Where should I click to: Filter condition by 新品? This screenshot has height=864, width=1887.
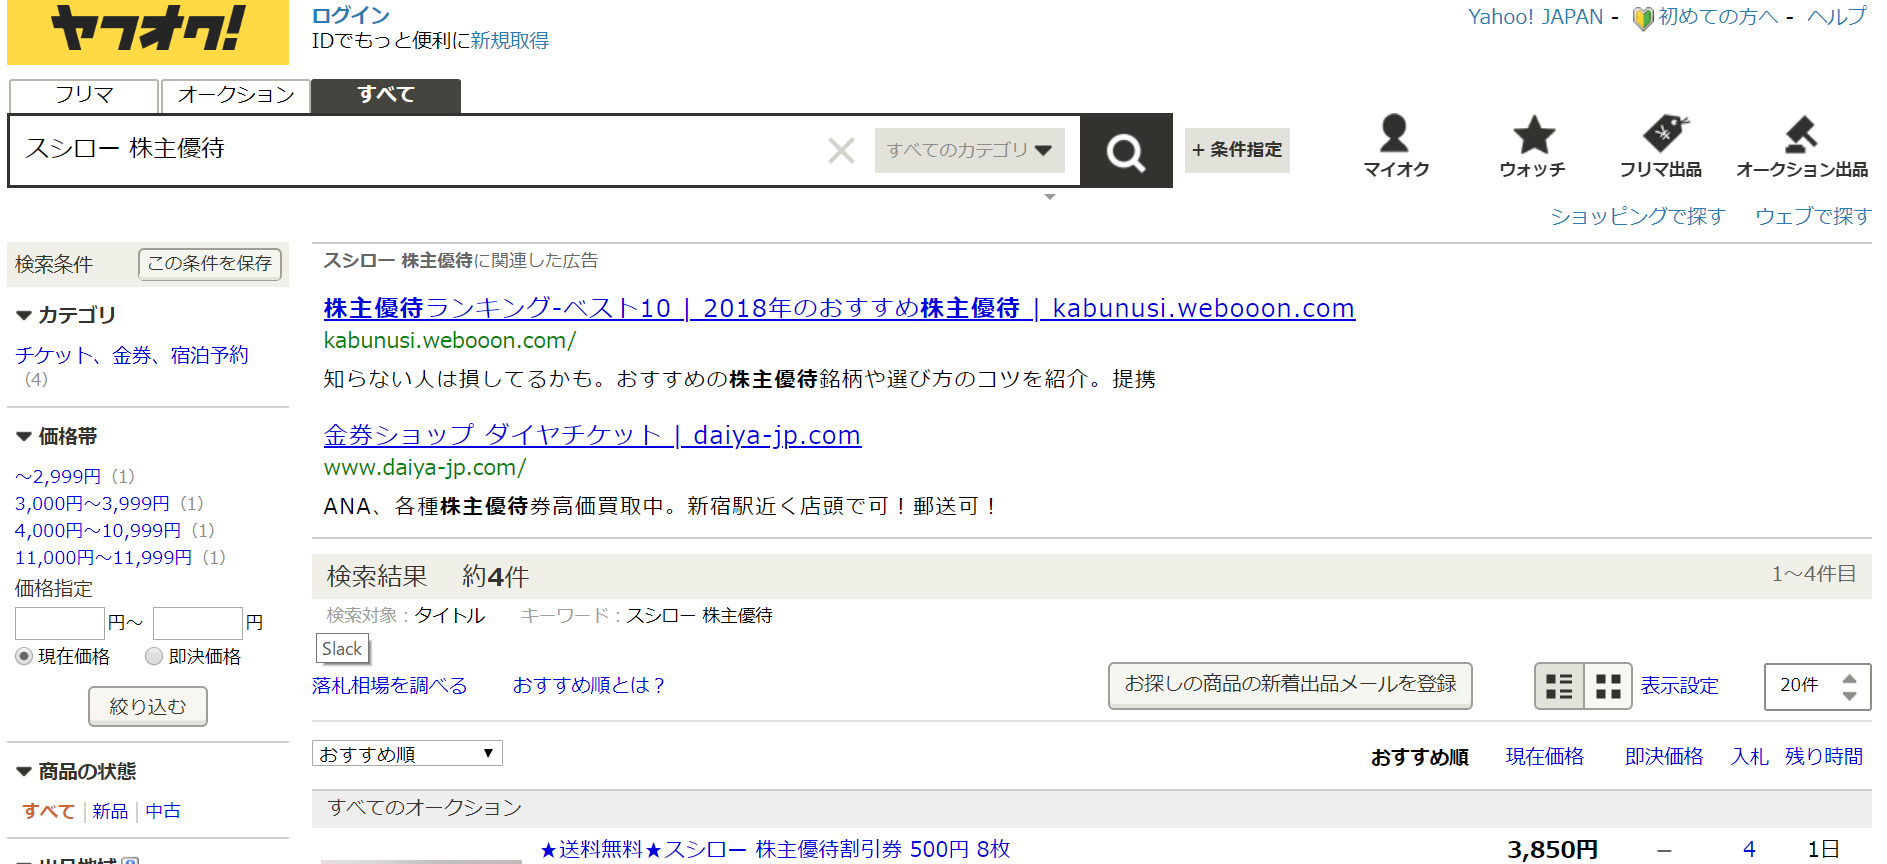110,811
